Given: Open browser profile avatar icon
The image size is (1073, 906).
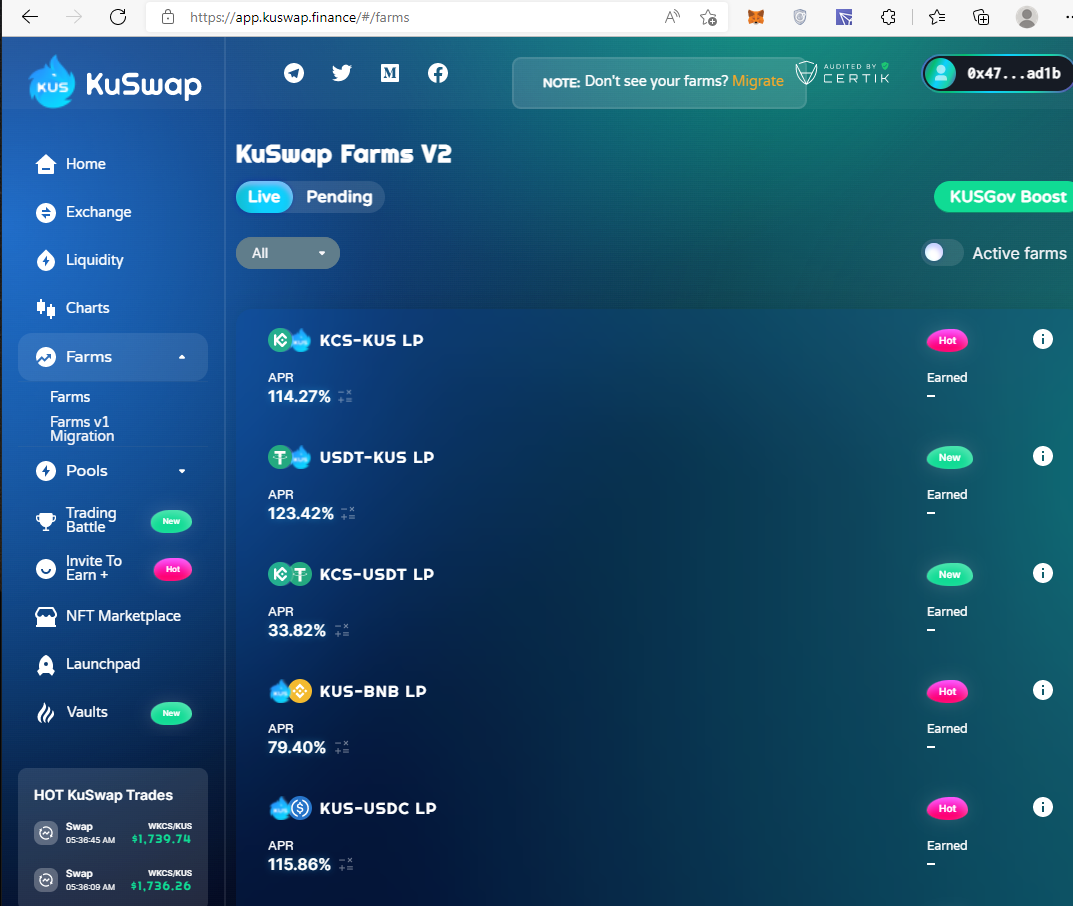Looking at the screenshot, I should 1026,17.
